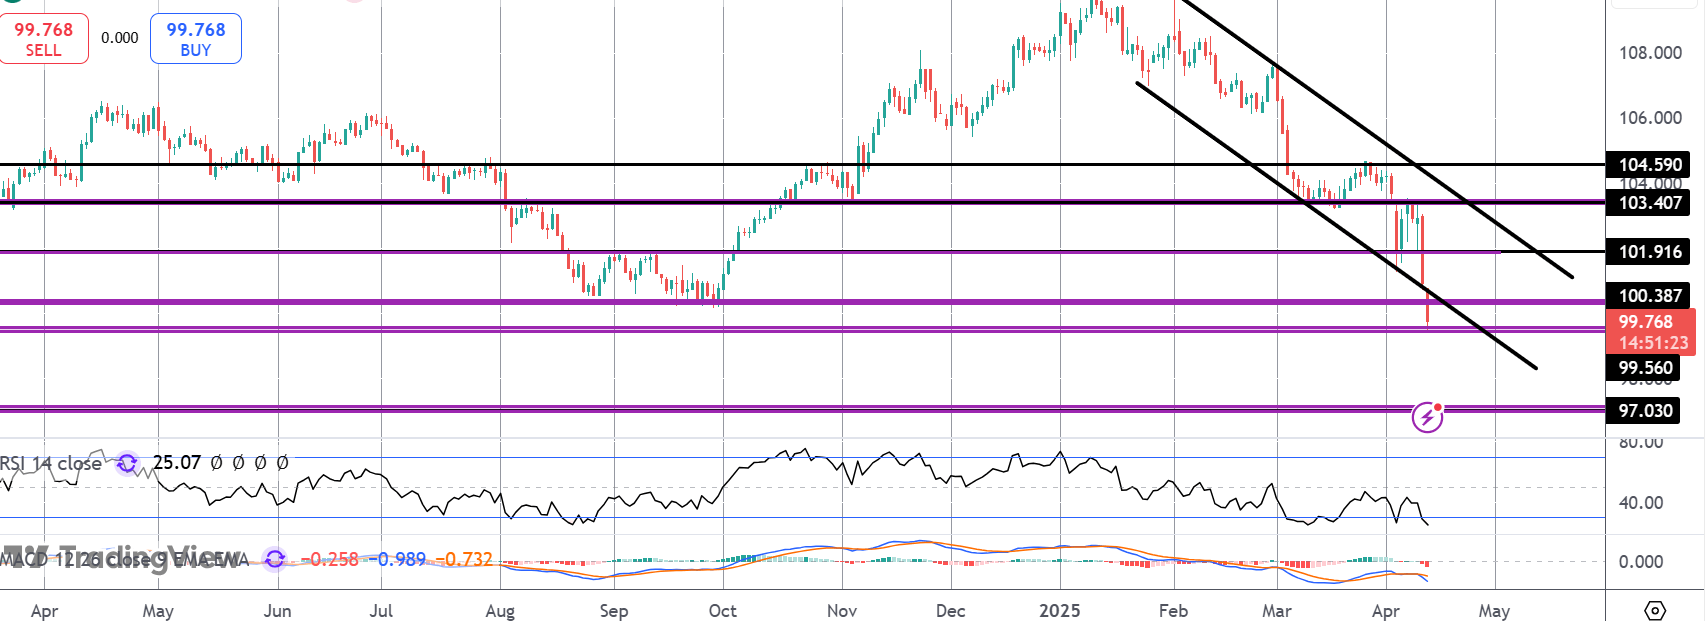Click the 0.000 MACD axis label

(1641, 562)
